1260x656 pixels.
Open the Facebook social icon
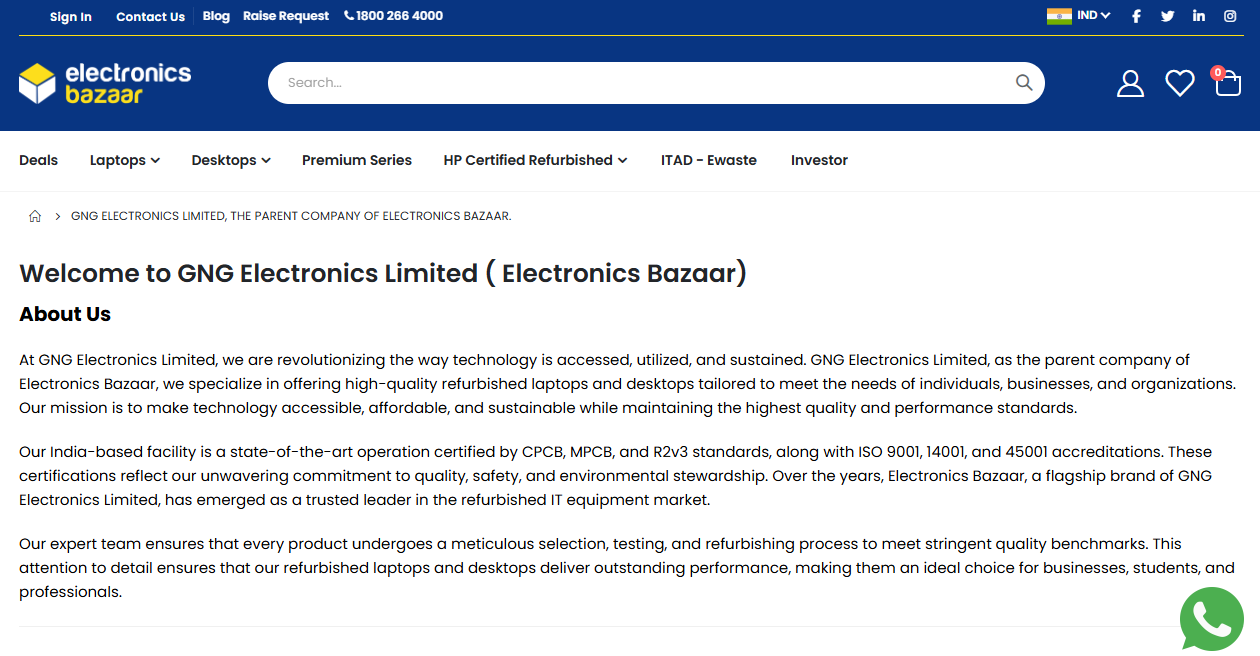click(x=1136, y=16)
